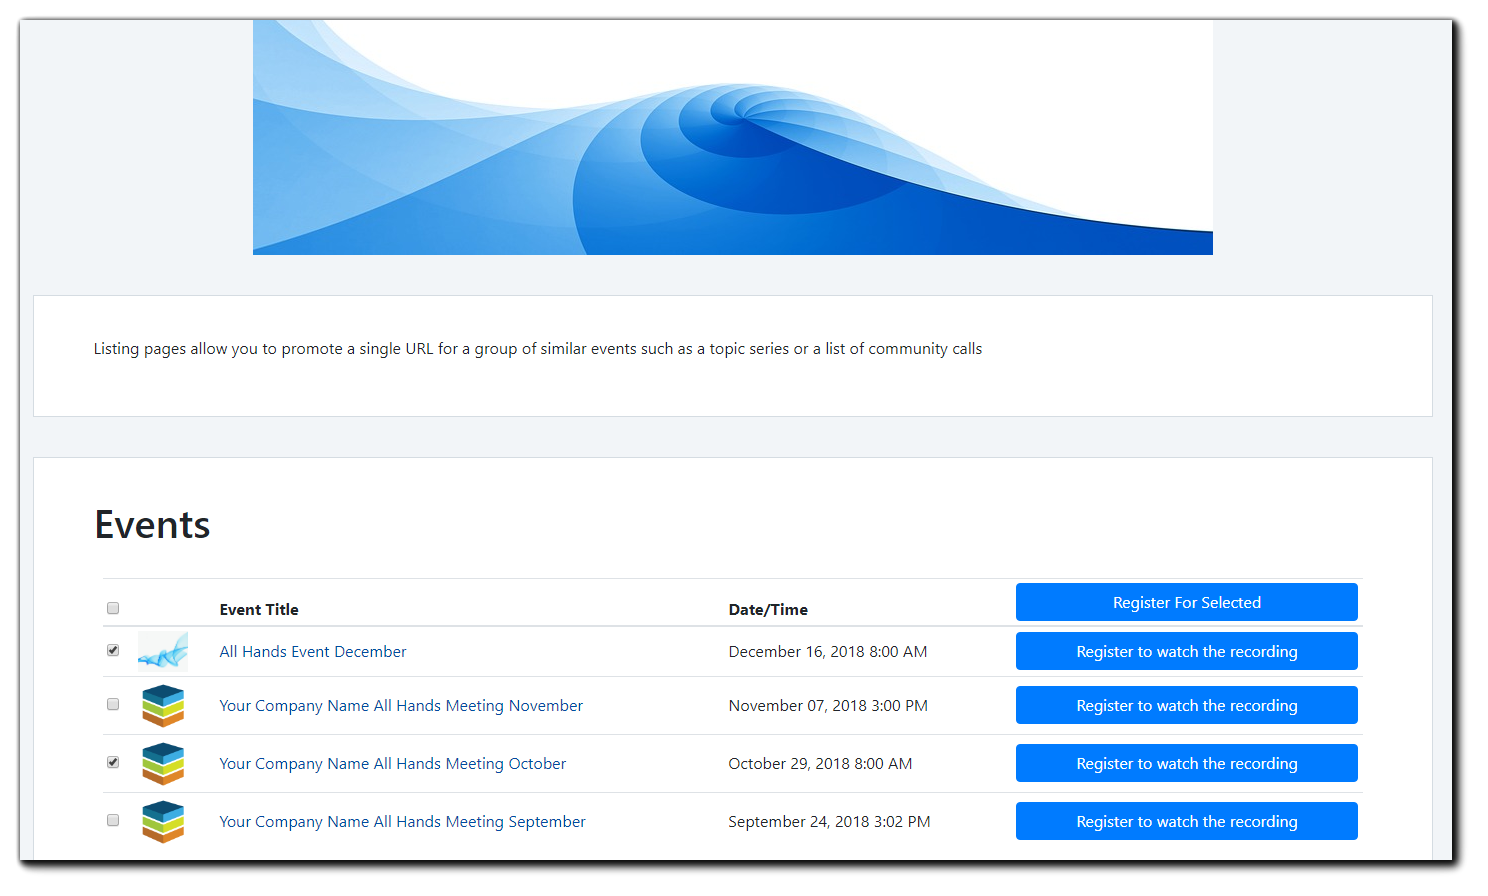Uncheck the All Hands Event December checkbox
Viewport: 1488px width, 896px height.
(113, 650)
